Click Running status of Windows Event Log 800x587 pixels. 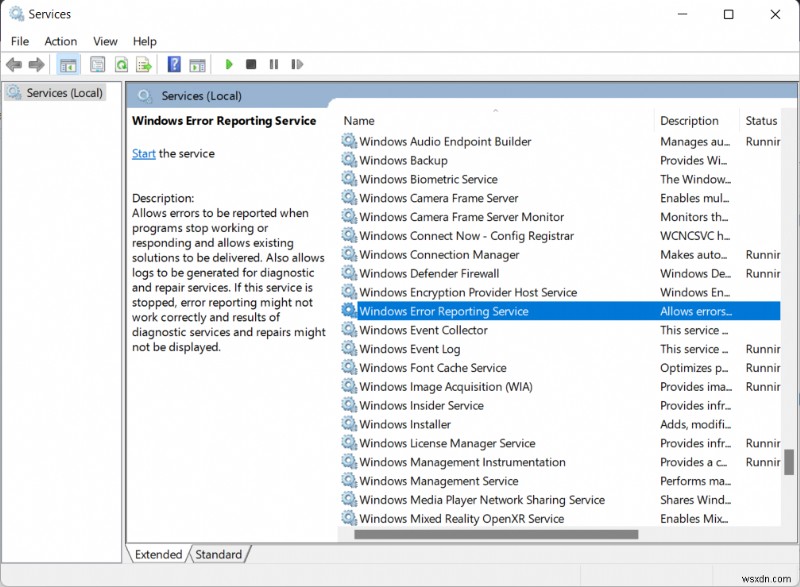click(x=763, y=349)
